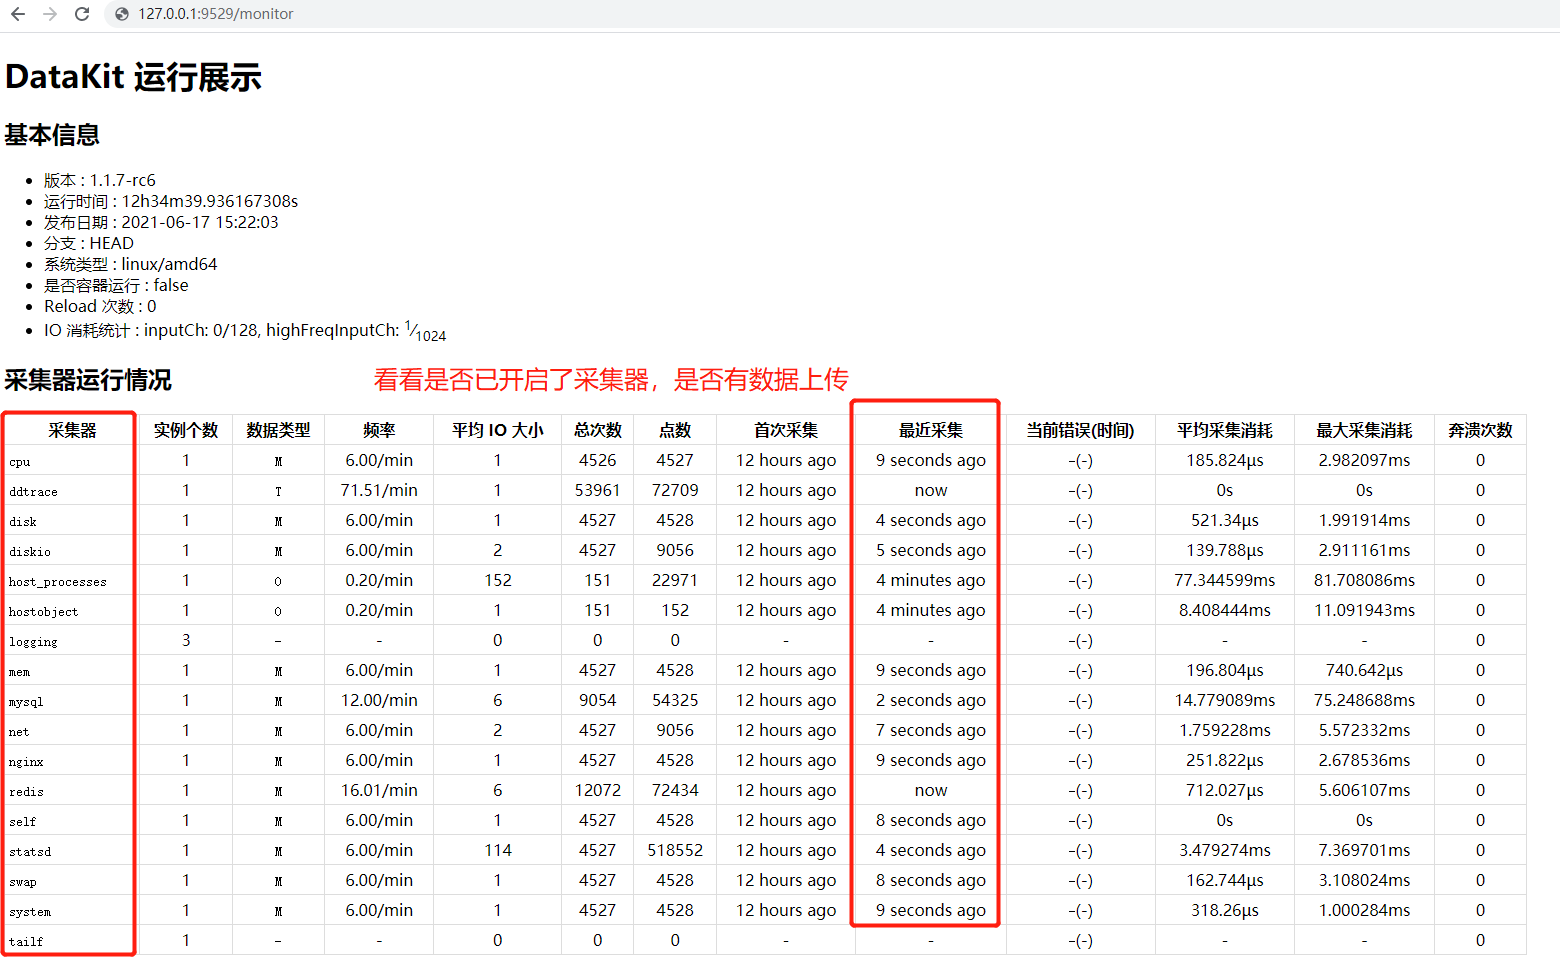Click the 奔溃次数 column header

[x=1480, y=430]
